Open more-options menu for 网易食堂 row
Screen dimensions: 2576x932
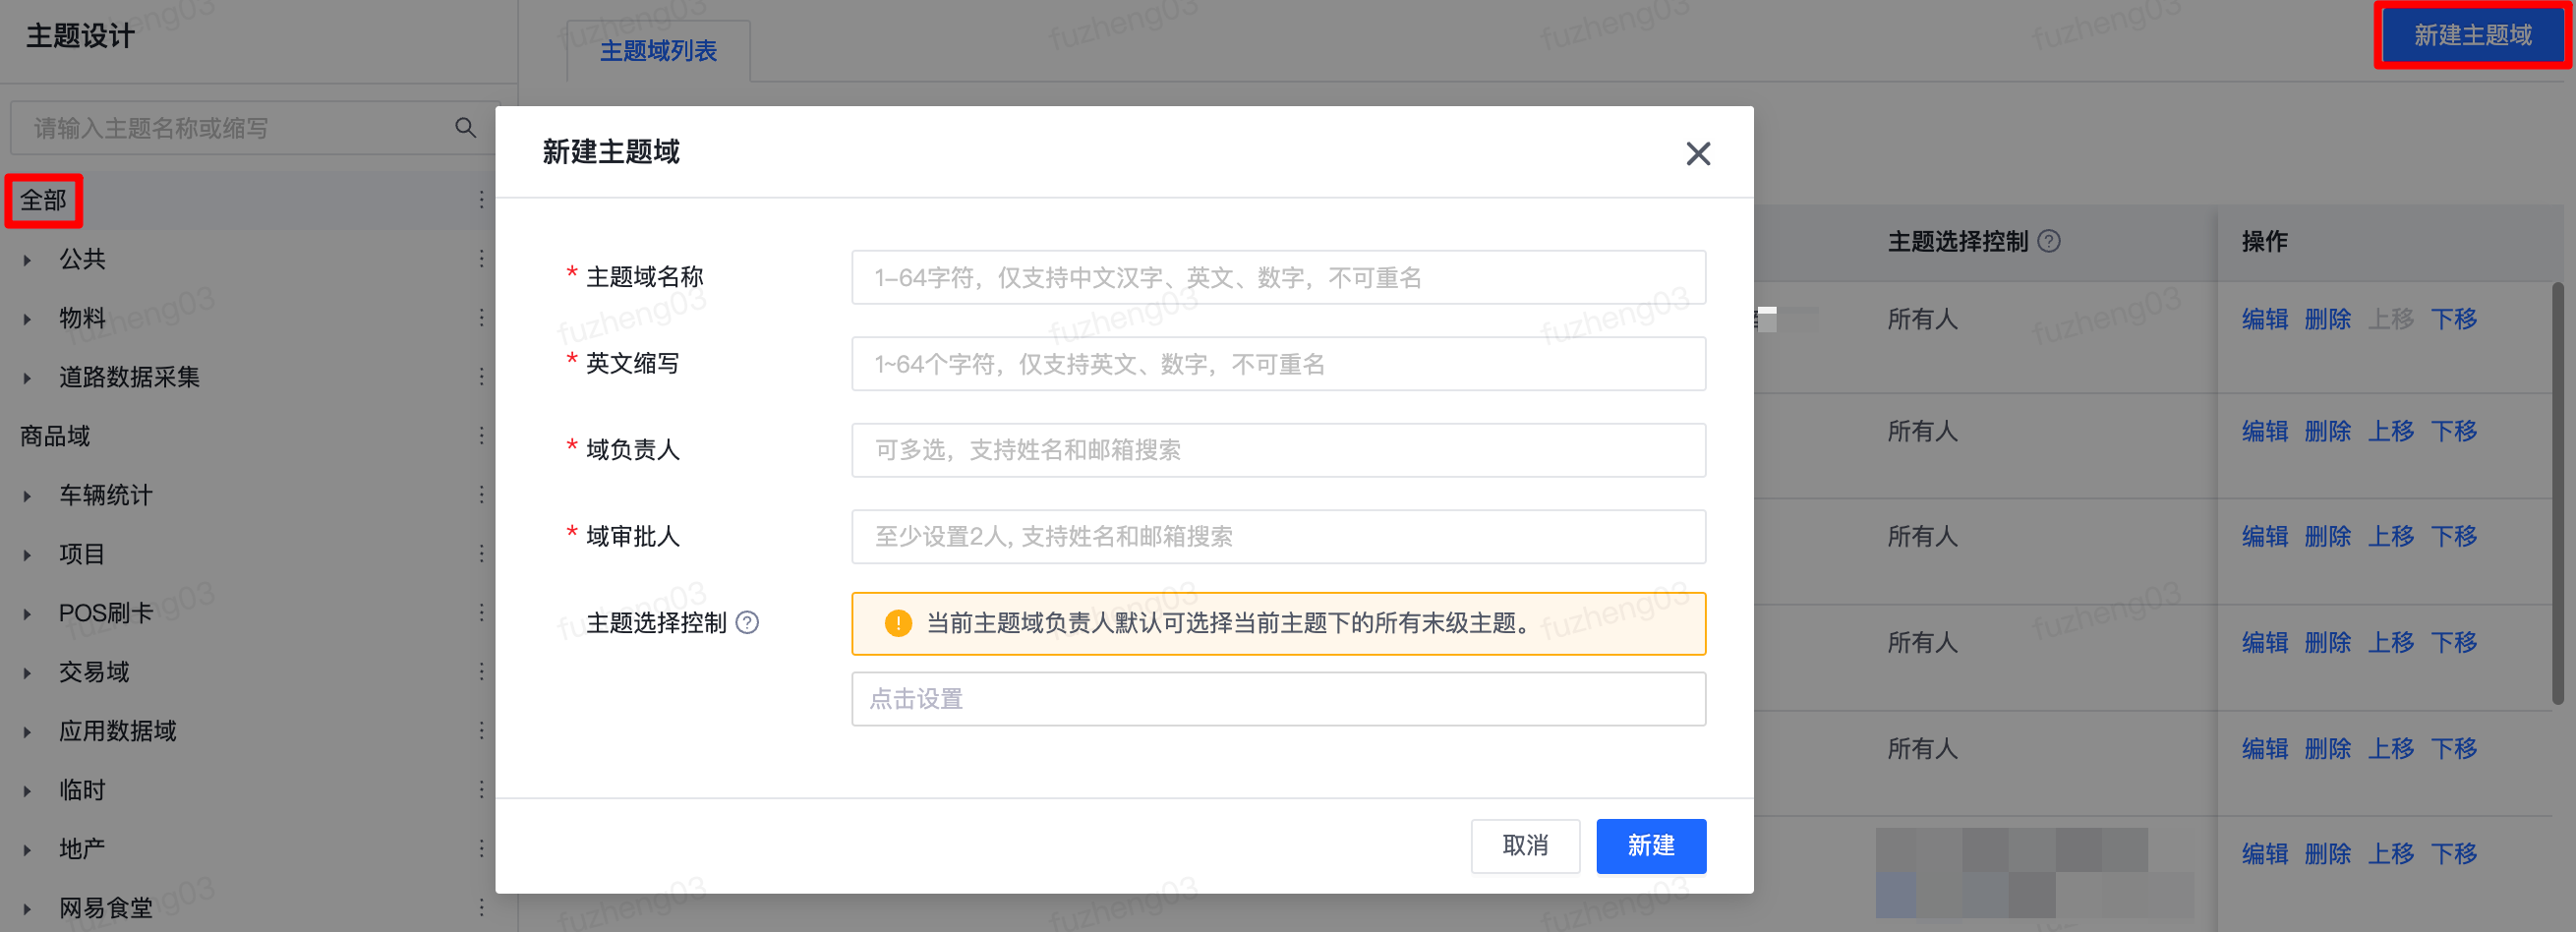(x=481, y=908)
